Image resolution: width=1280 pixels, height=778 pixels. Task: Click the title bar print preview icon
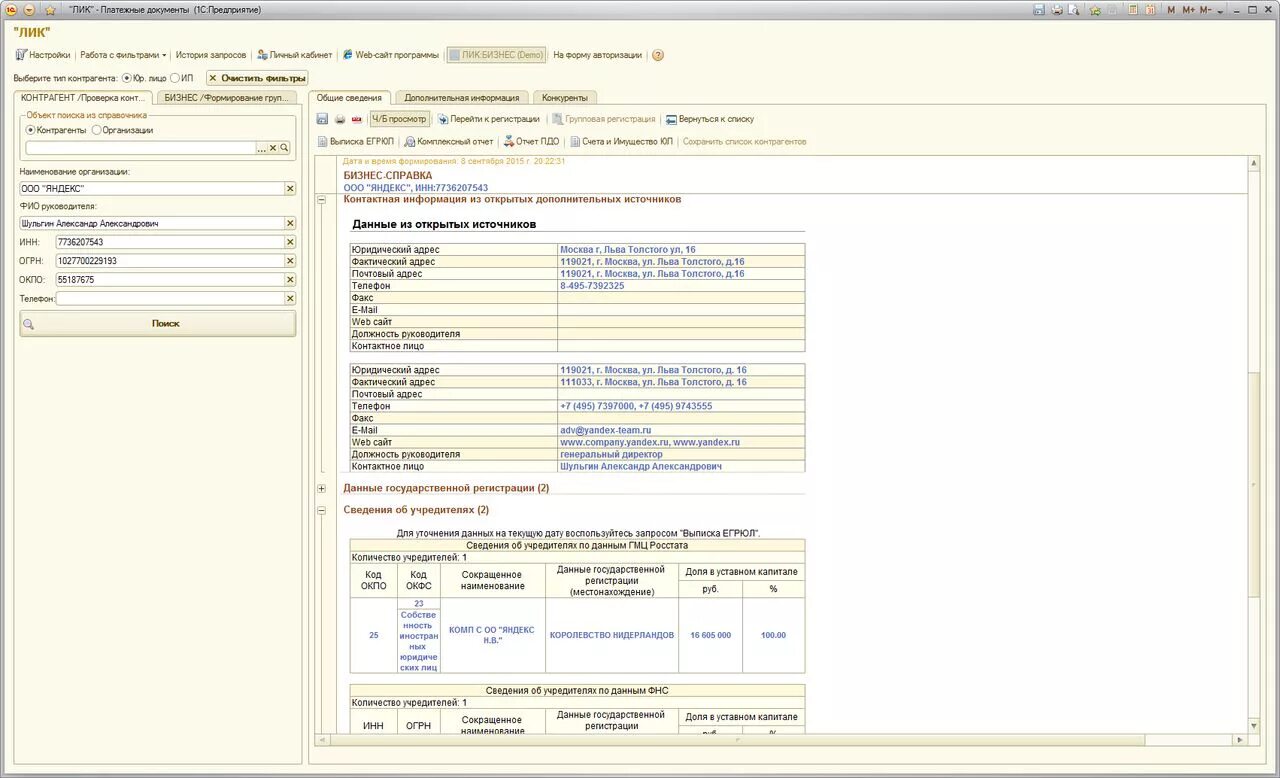point(1074,9)
